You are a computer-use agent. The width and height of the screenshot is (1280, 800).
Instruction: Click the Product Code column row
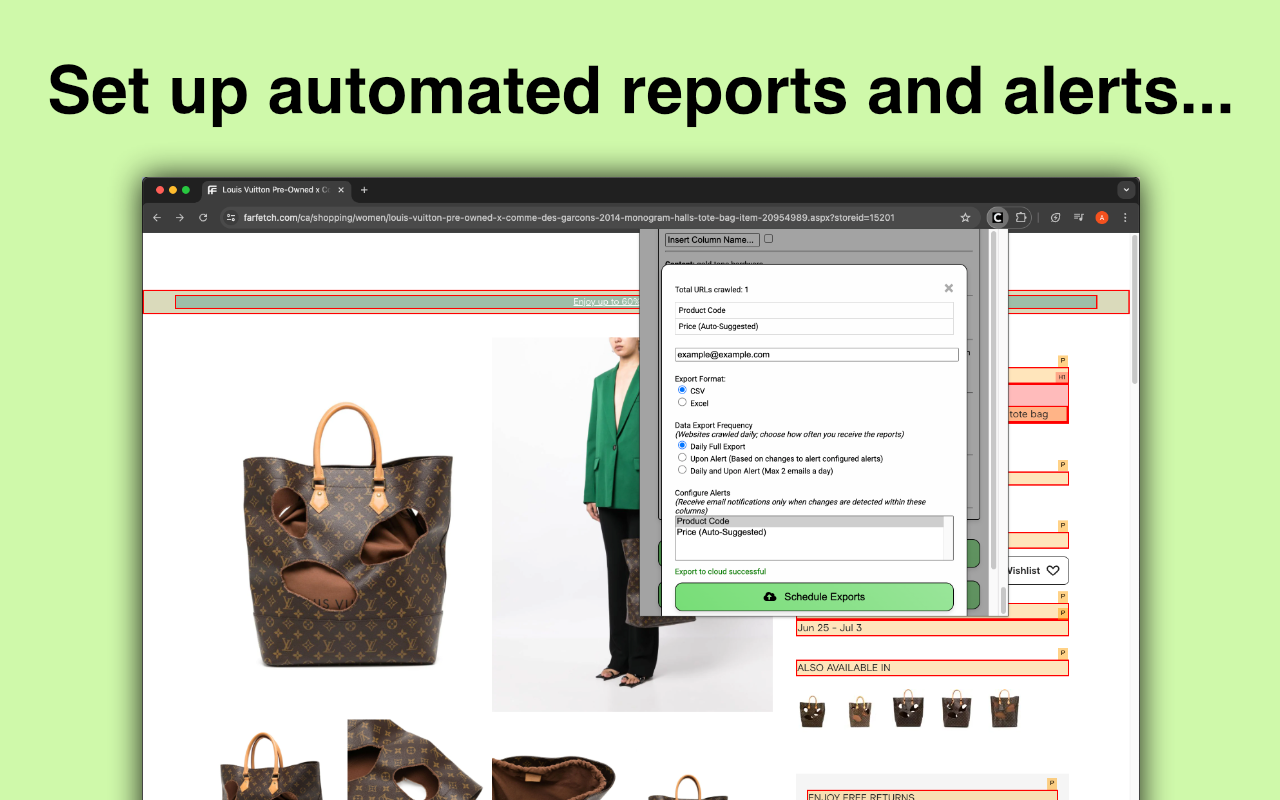coord(814,310)
